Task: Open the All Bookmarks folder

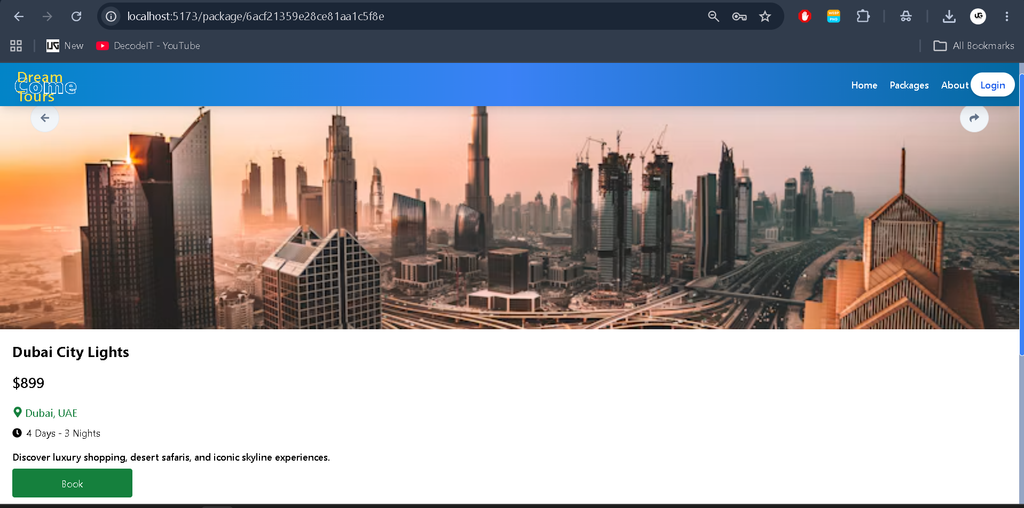Action: 974,46
